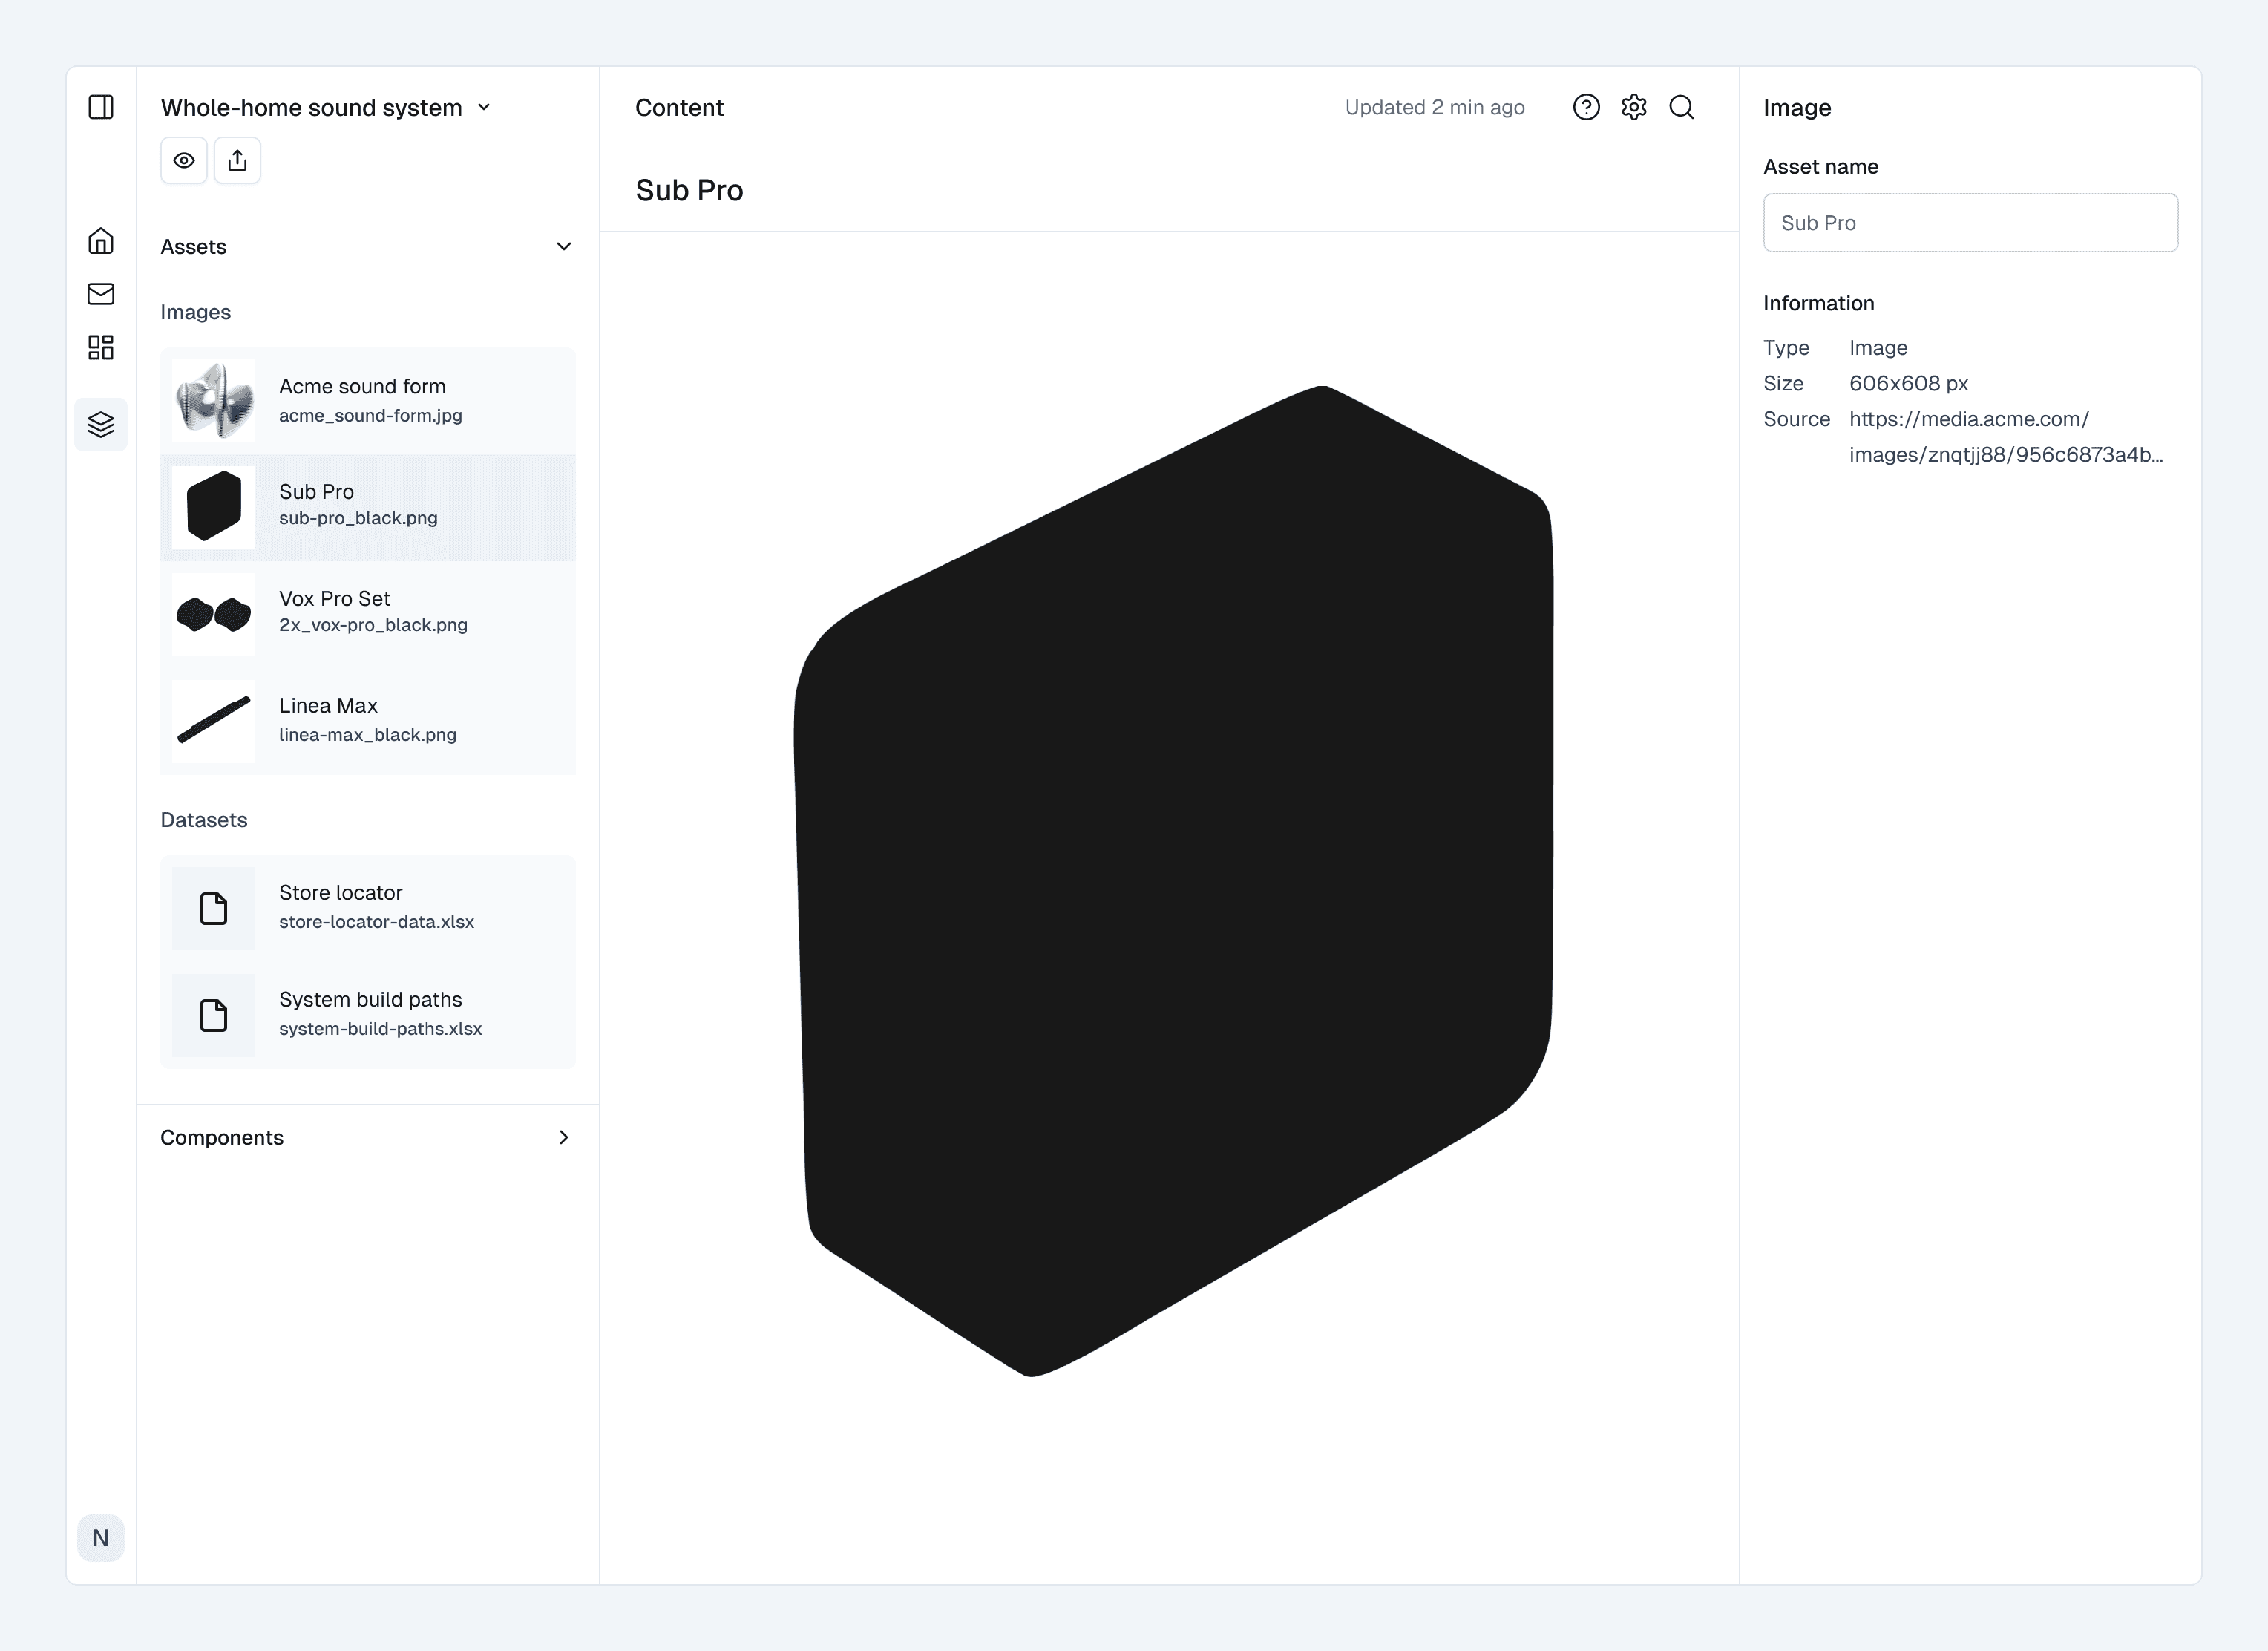Select linea-max_black.png file name
Viewport: 2268px width, 1651px height.
point(367,734)
